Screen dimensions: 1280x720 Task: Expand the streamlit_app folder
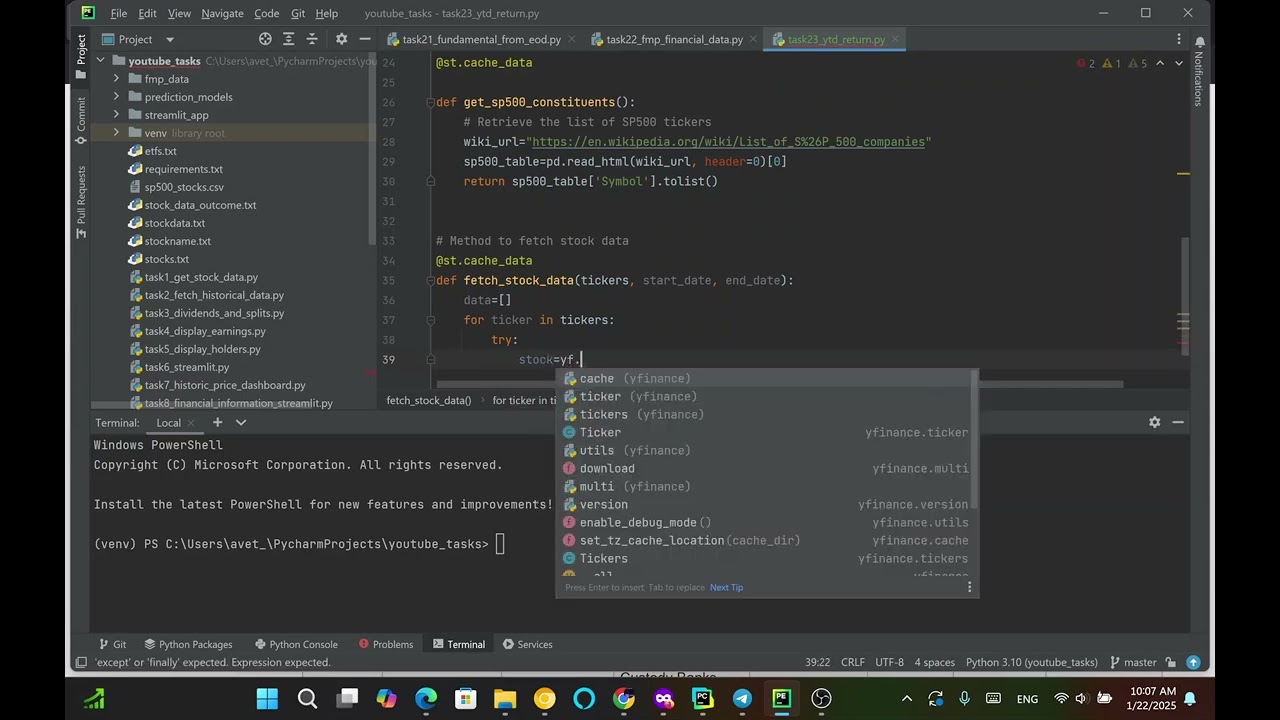[116, 115]
